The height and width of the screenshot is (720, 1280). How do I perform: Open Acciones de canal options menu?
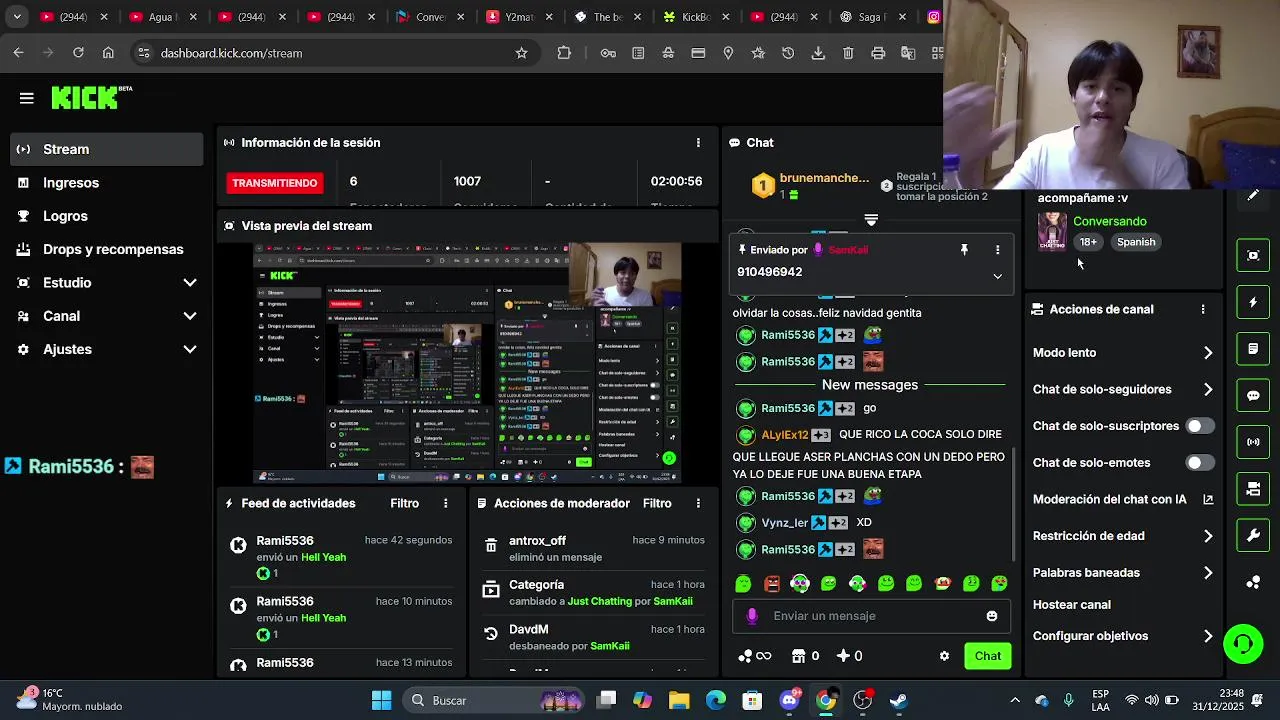coord(1203,310)
